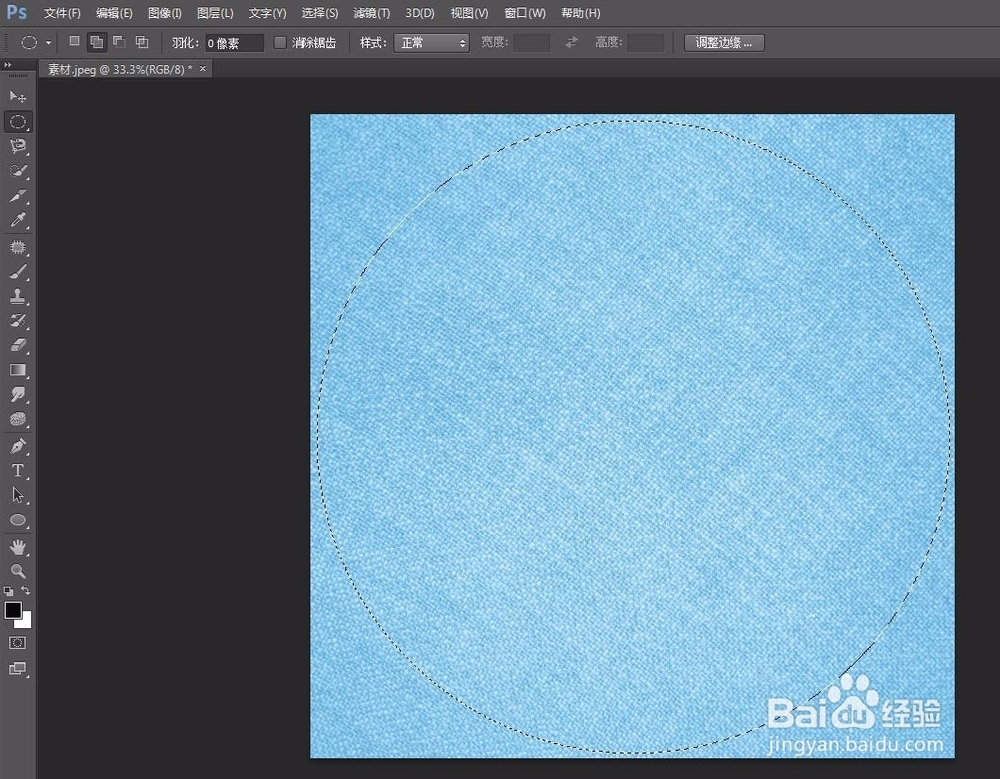
Task: Select the Zoom magnifier tool
Action: pyautogui.click(x=18, y=571)
